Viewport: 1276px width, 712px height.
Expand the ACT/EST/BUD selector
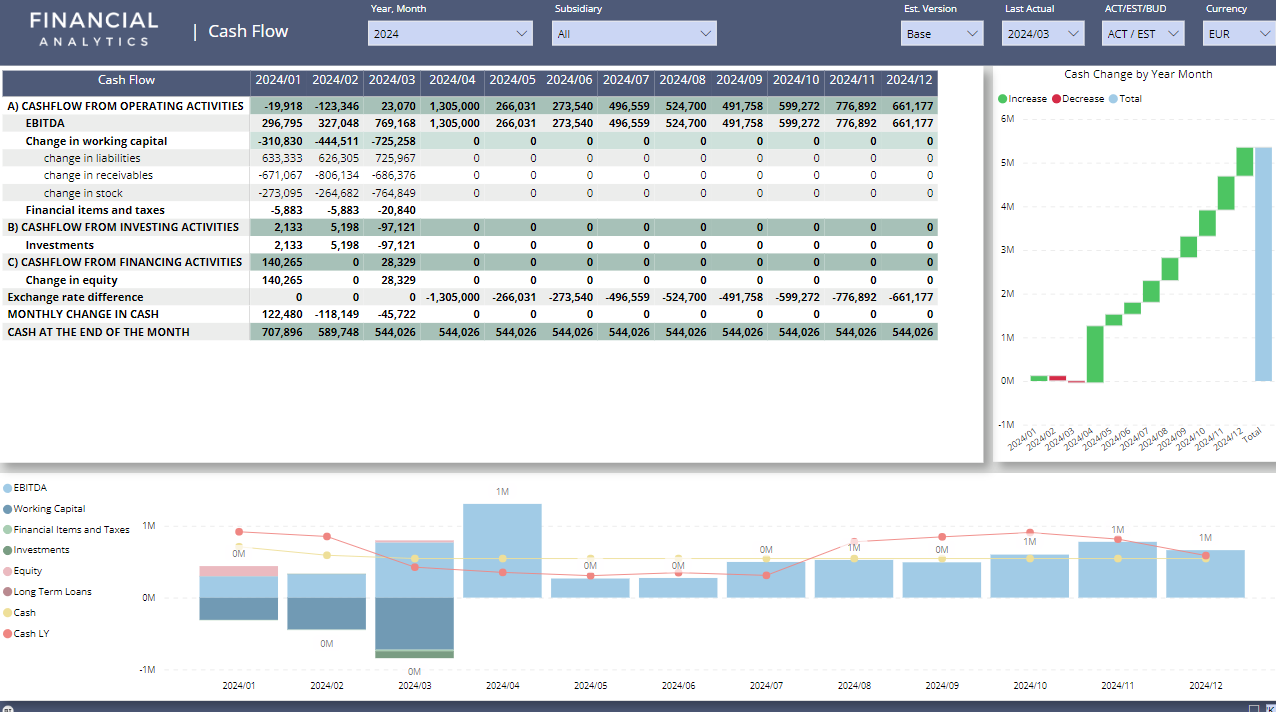[1144, 34]
